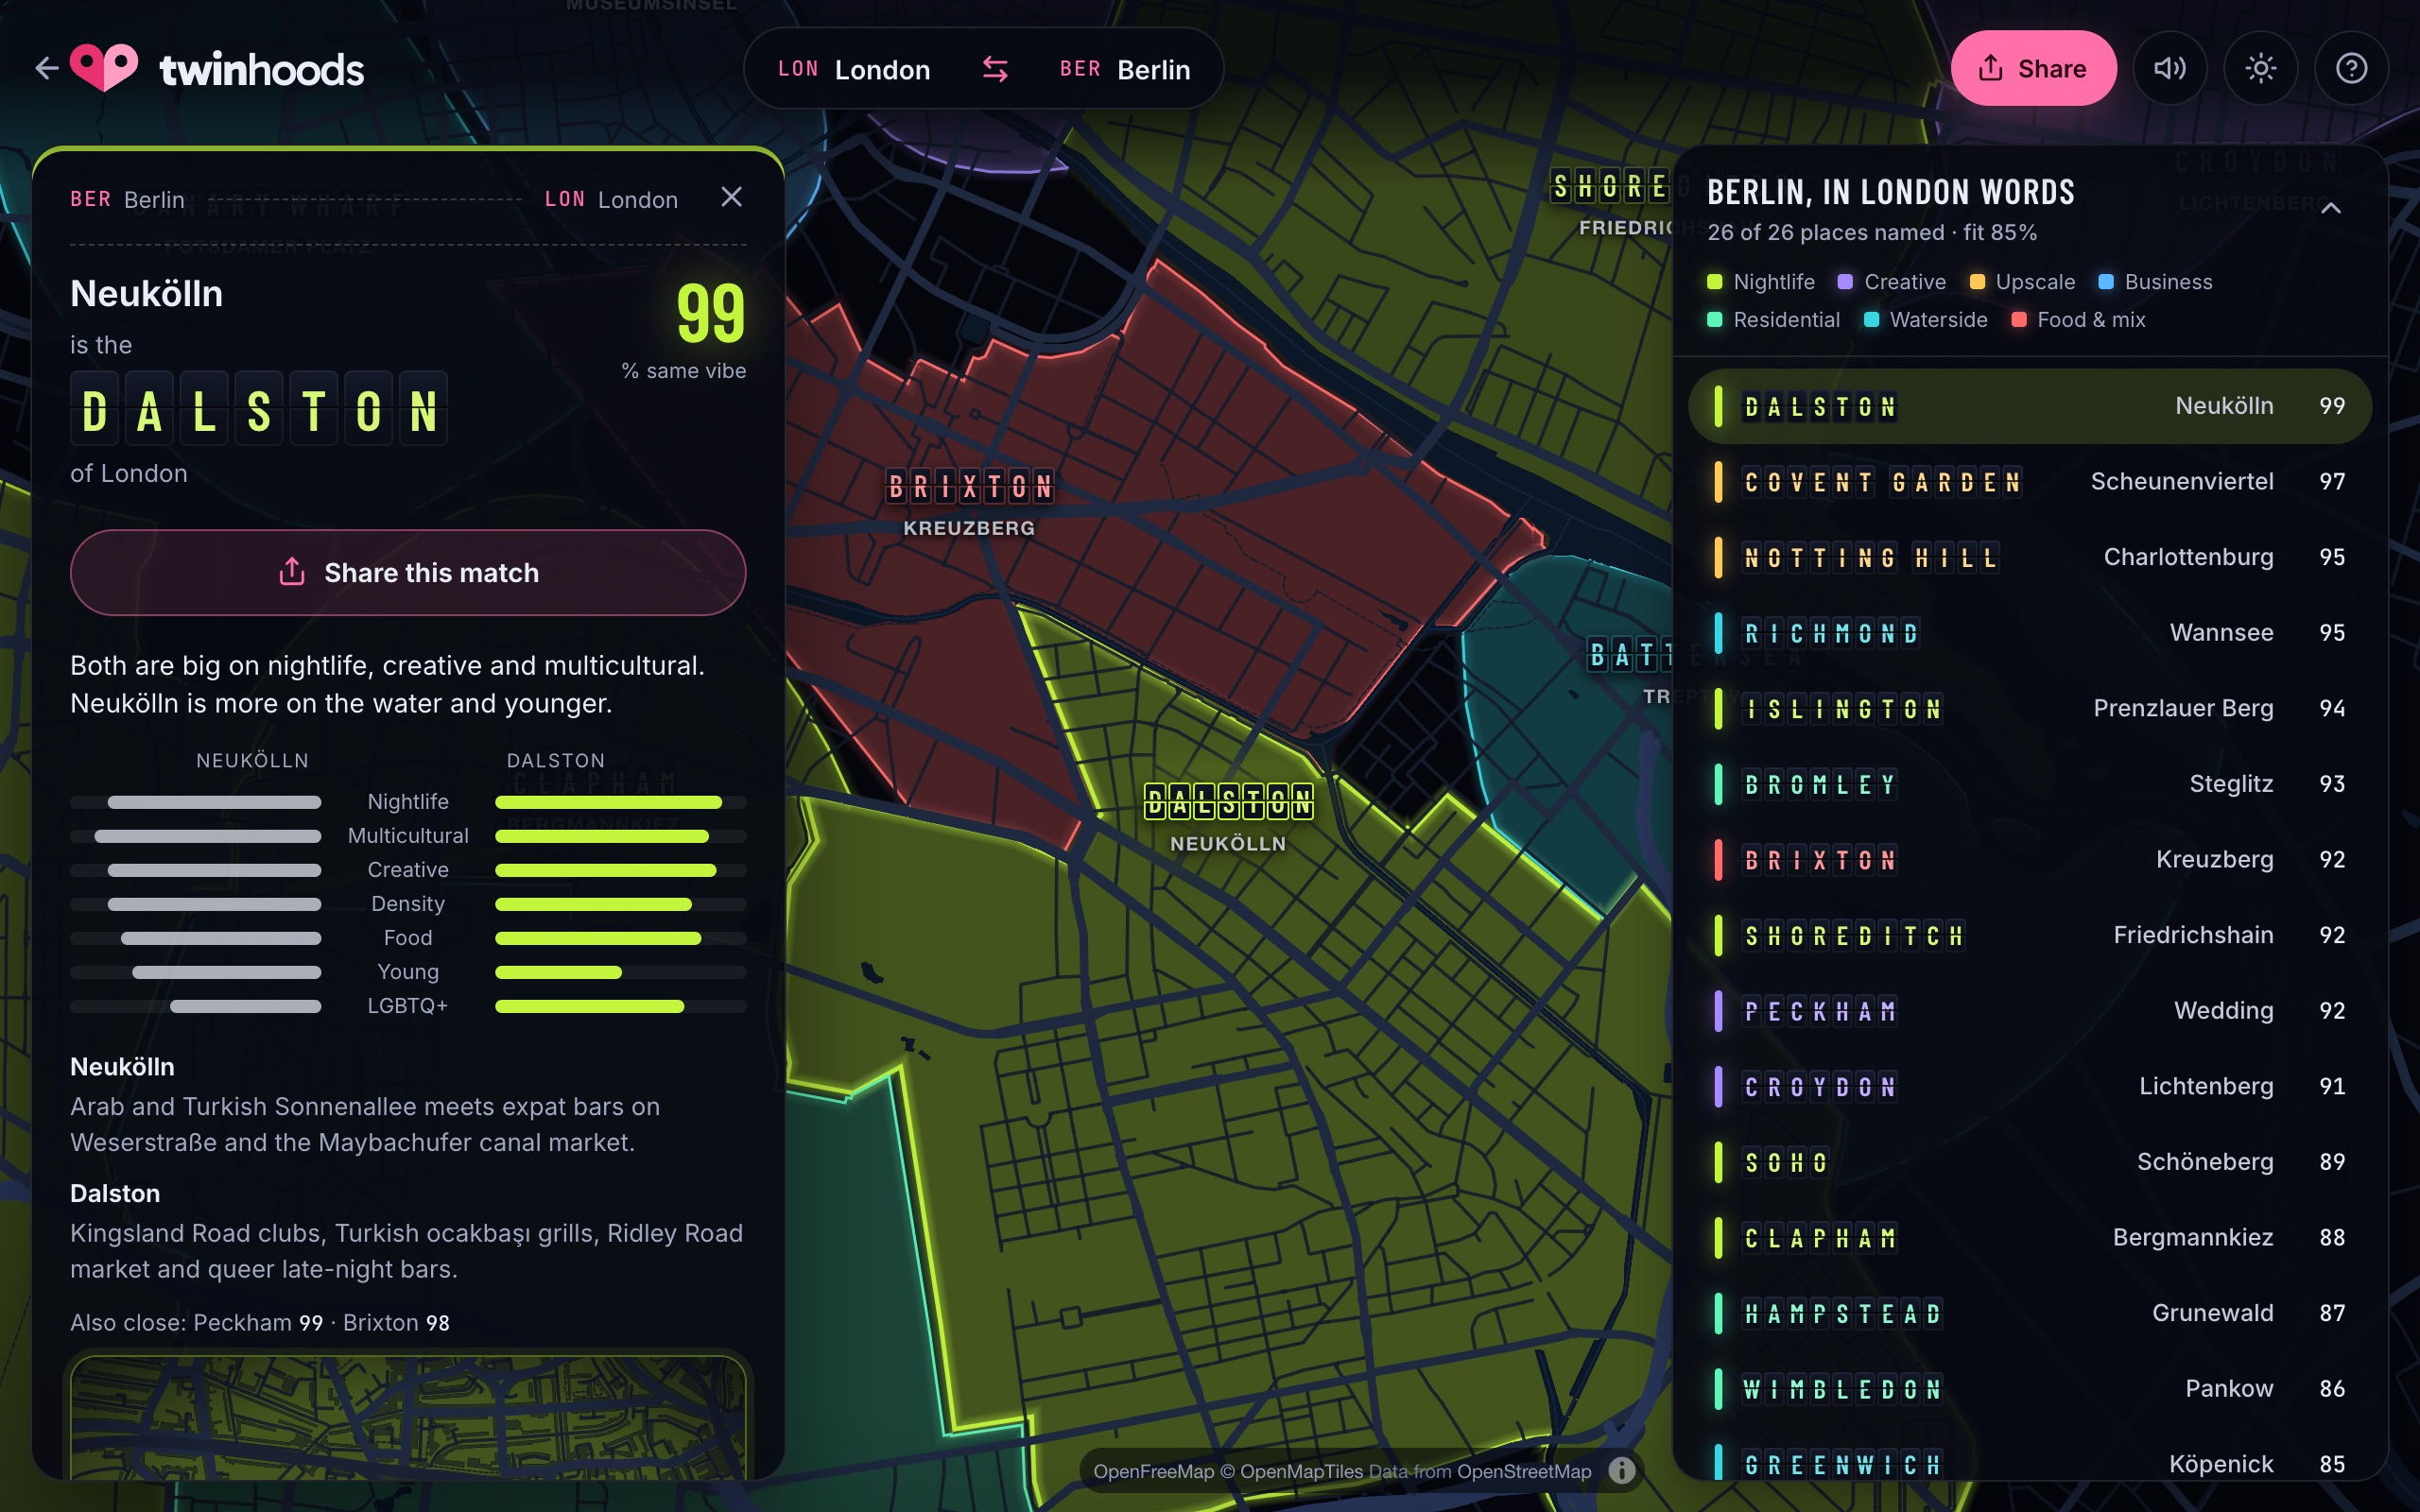Viewport: 2420px width, 1512px height.
Task: Click the Business legend item
Action: tap(2155, 282)
